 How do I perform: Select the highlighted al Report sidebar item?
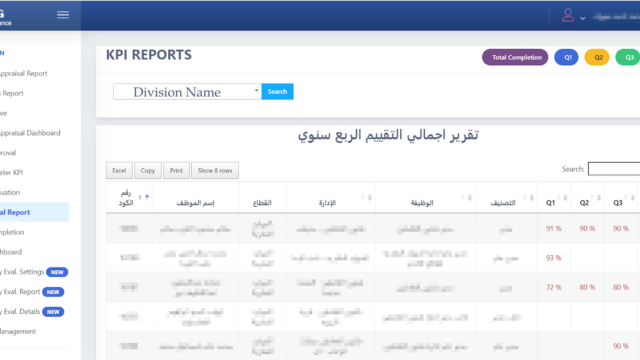[34, 212]
